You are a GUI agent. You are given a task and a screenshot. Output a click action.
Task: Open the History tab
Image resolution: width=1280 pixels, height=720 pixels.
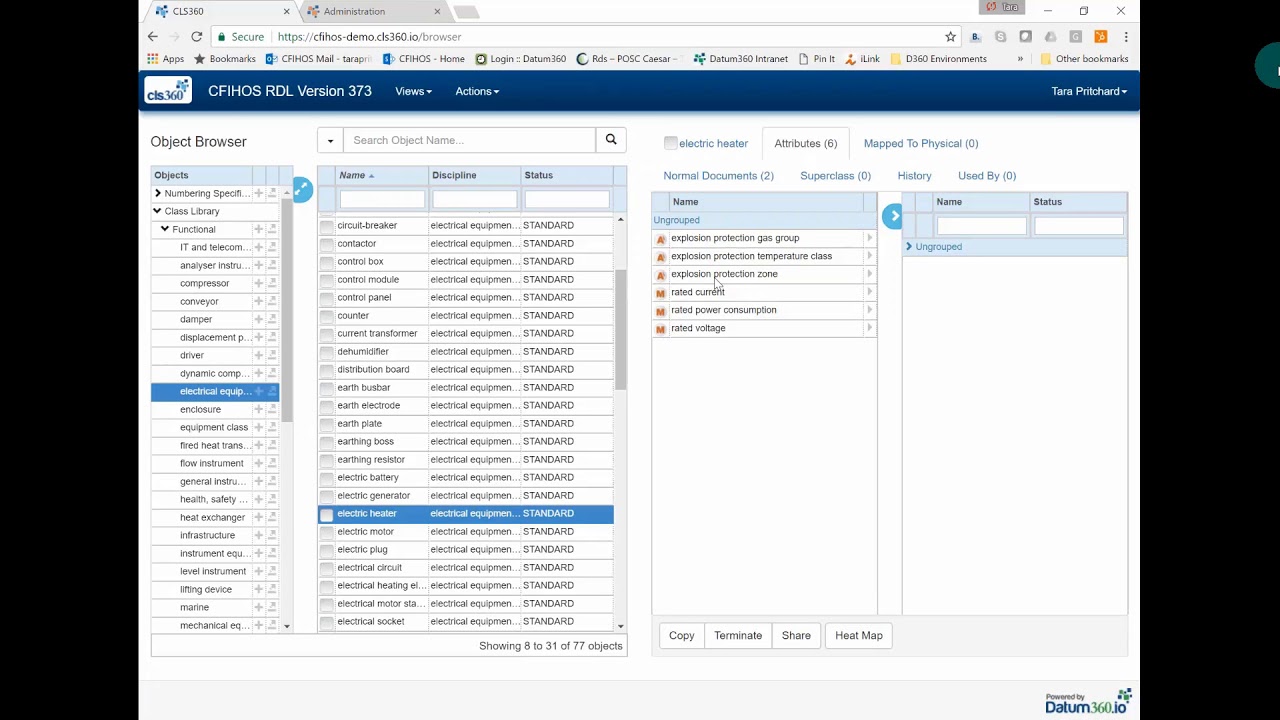[x=914, y=176]
